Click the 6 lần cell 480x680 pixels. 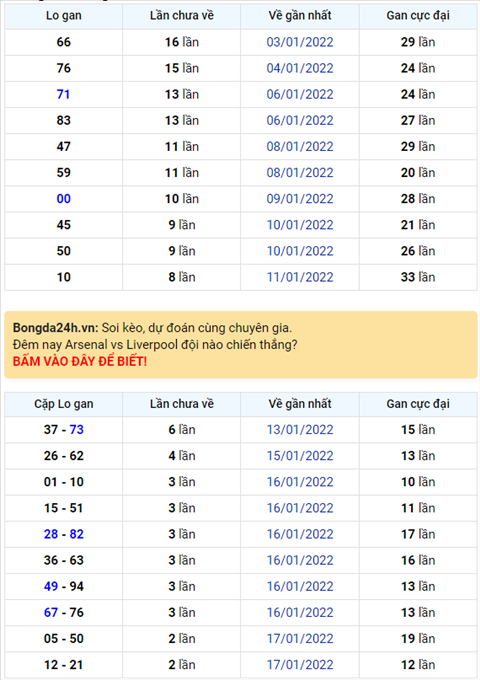point(182,430)
